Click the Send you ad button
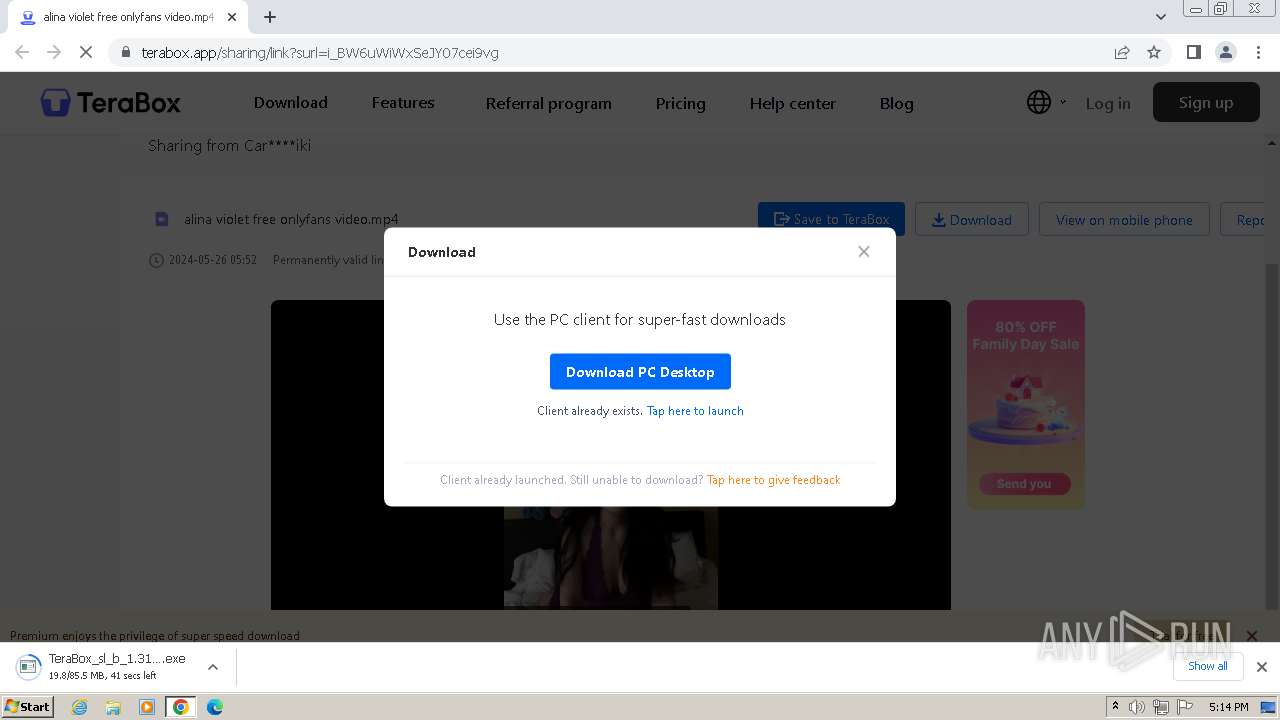Viewport: 1280px width, 720px height. click(1024, 484)
